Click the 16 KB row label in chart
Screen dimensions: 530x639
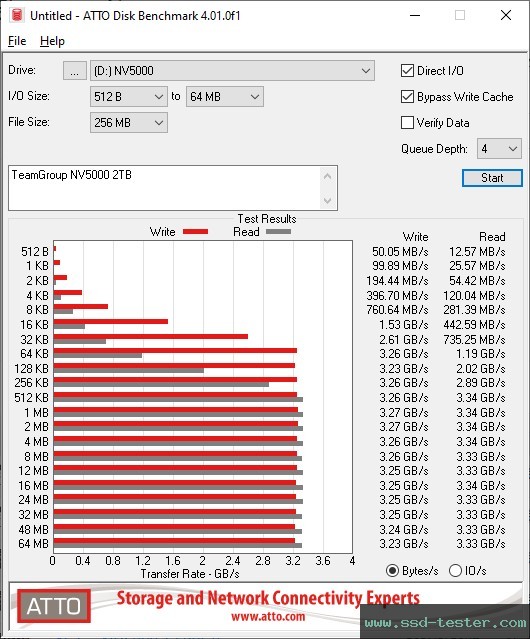(34, 325)
